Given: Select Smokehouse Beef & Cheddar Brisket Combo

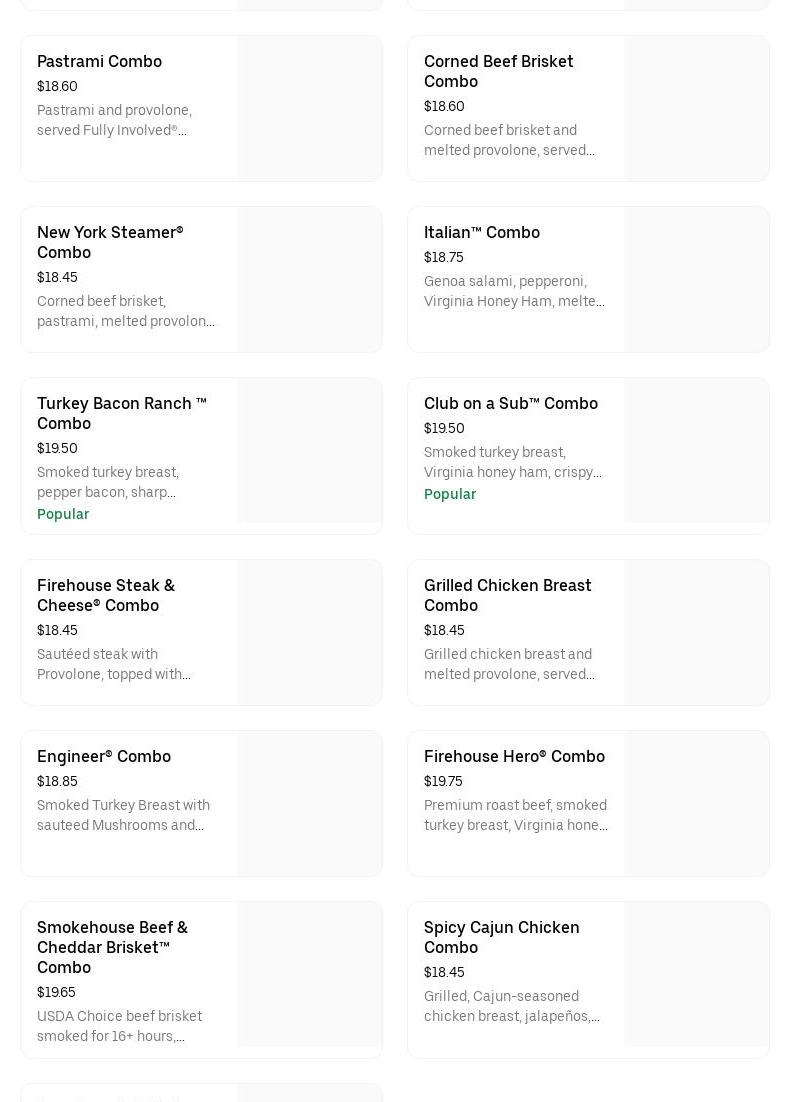Looking at the screenshot, I should click(x=112, y=947).
